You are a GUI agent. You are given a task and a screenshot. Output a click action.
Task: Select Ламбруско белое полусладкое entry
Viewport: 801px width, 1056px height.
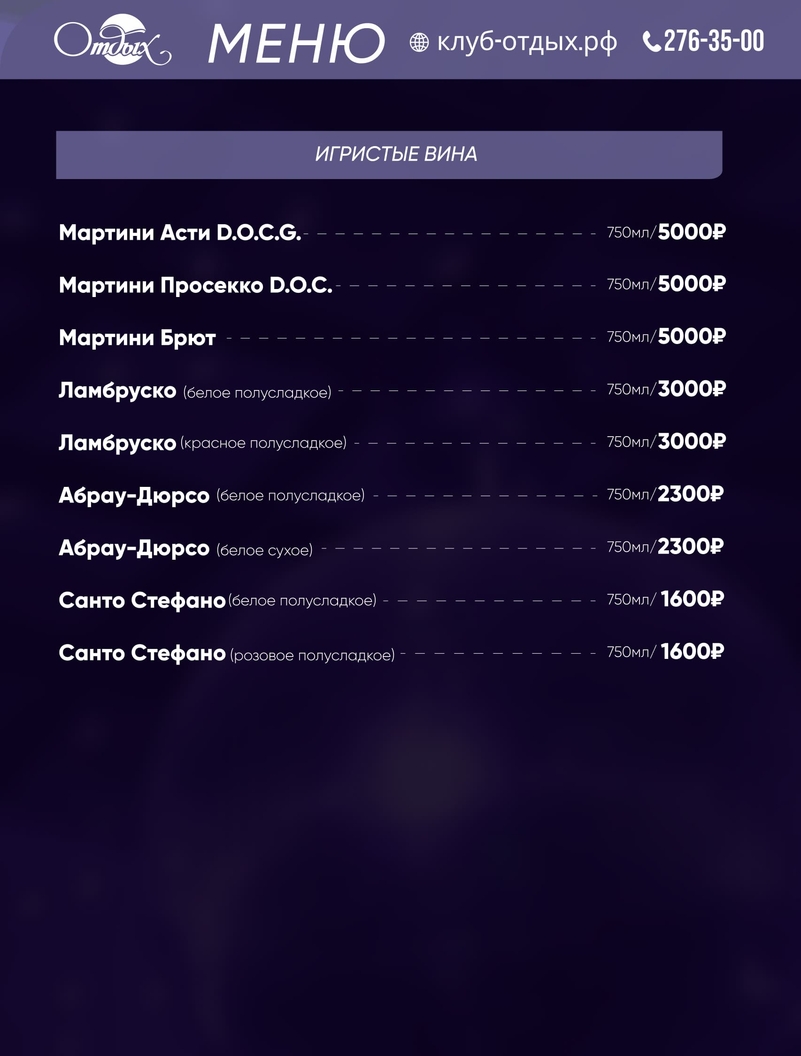pos(195,391)
